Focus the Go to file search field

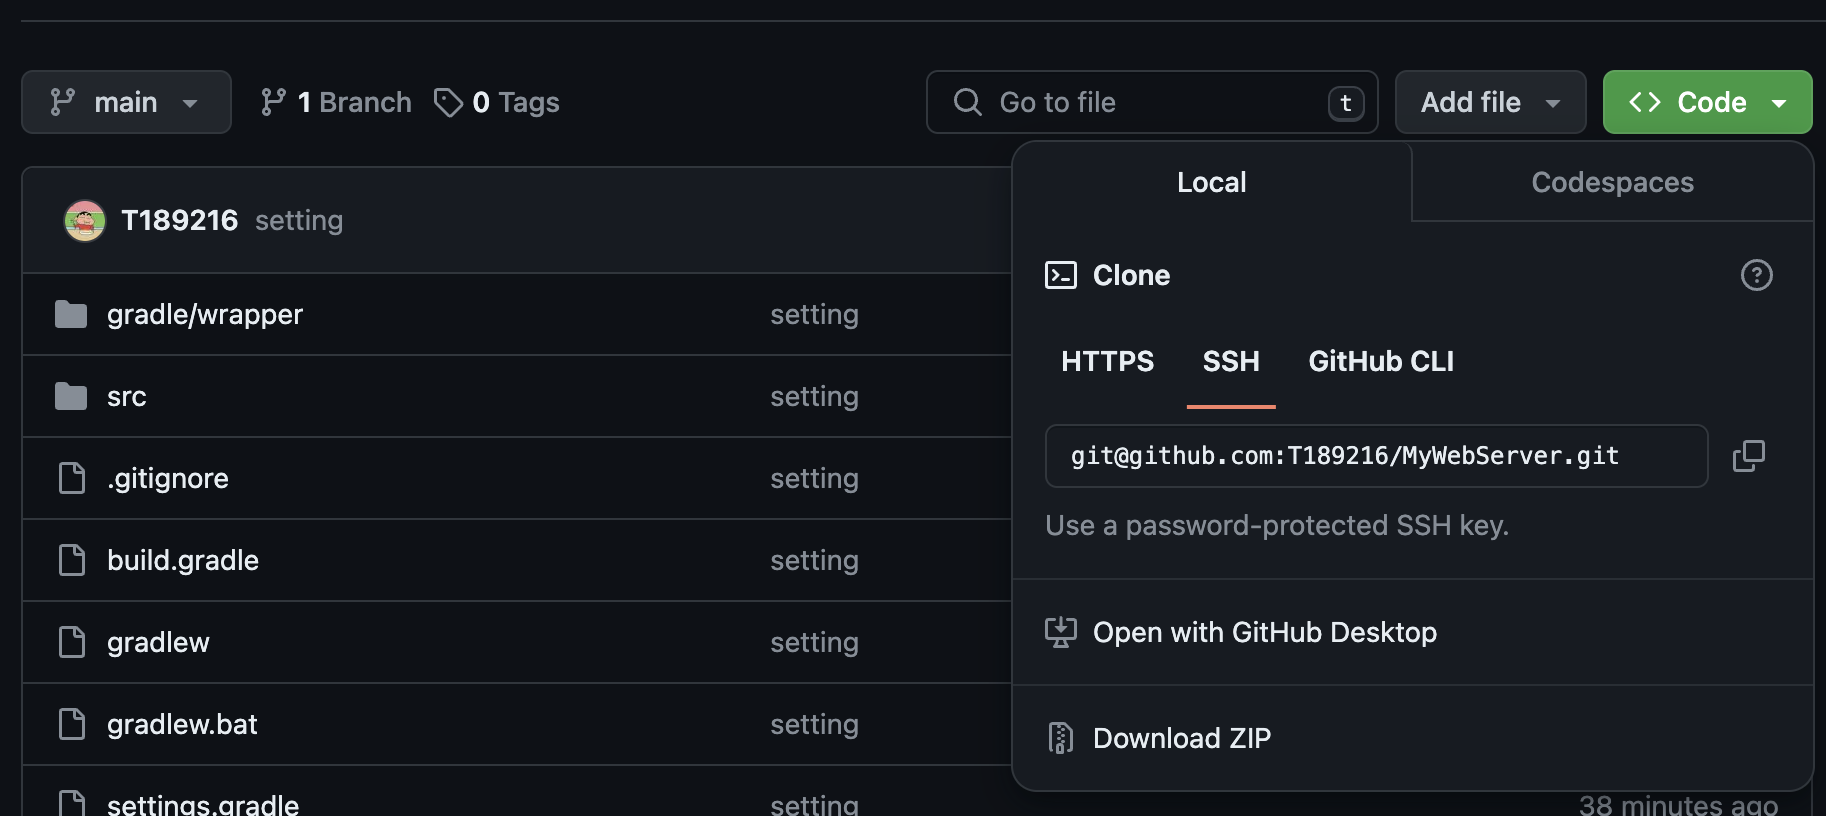1150,102
